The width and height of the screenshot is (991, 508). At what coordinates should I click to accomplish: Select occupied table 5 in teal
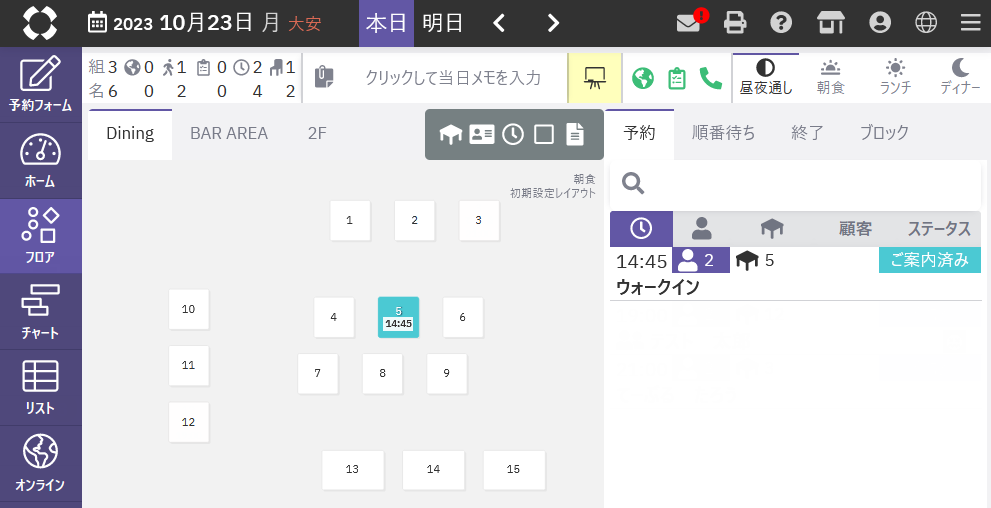[x=398, y=317]
